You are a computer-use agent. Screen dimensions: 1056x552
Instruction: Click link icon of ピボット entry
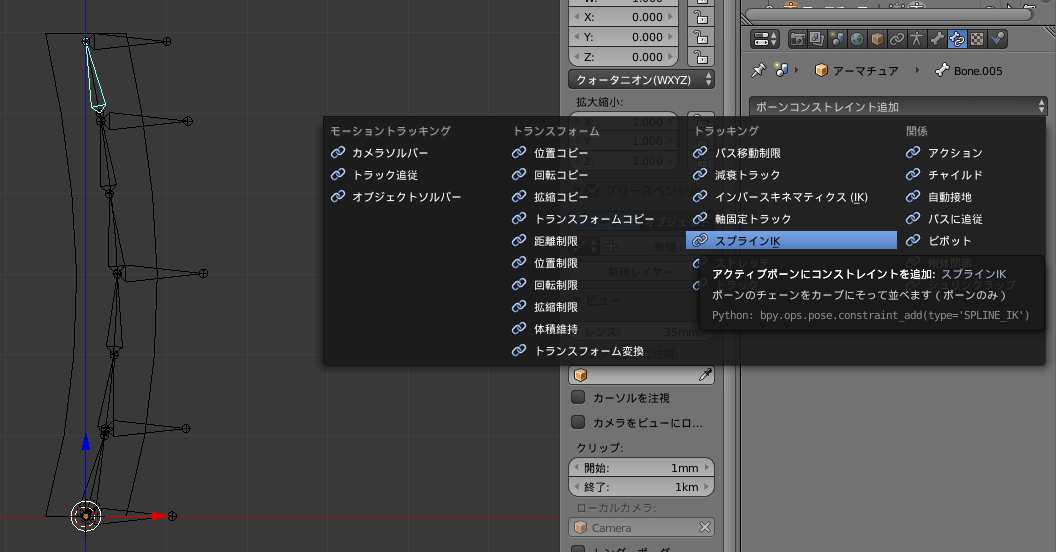coord(913,240)
